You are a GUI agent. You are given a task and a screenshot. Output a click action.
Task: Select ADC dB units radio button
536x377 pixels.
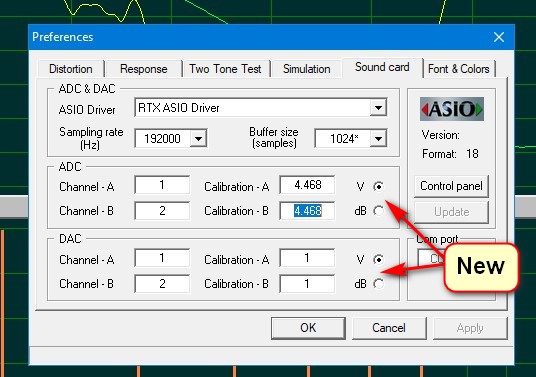click(x=378, y=211)
